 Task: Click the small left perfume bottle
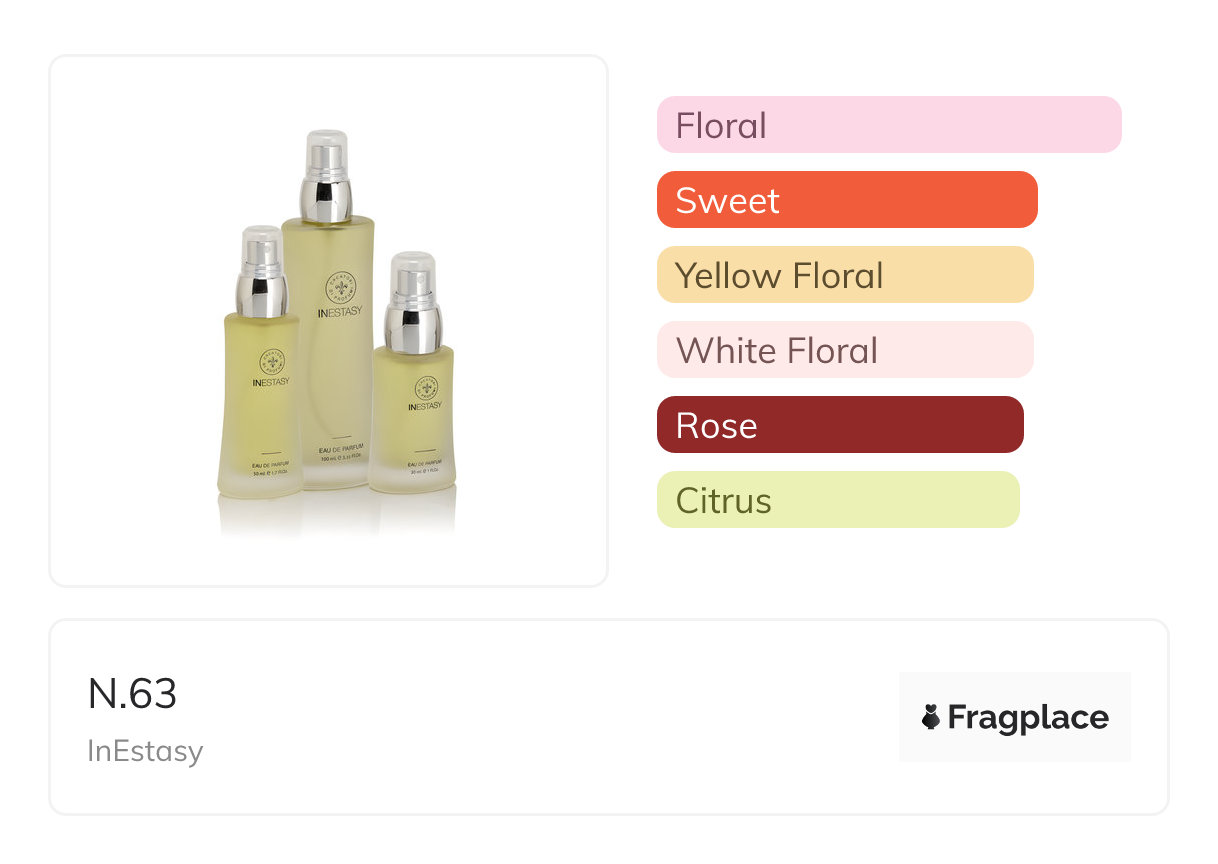pyautogui.click(x=260, y=420)
